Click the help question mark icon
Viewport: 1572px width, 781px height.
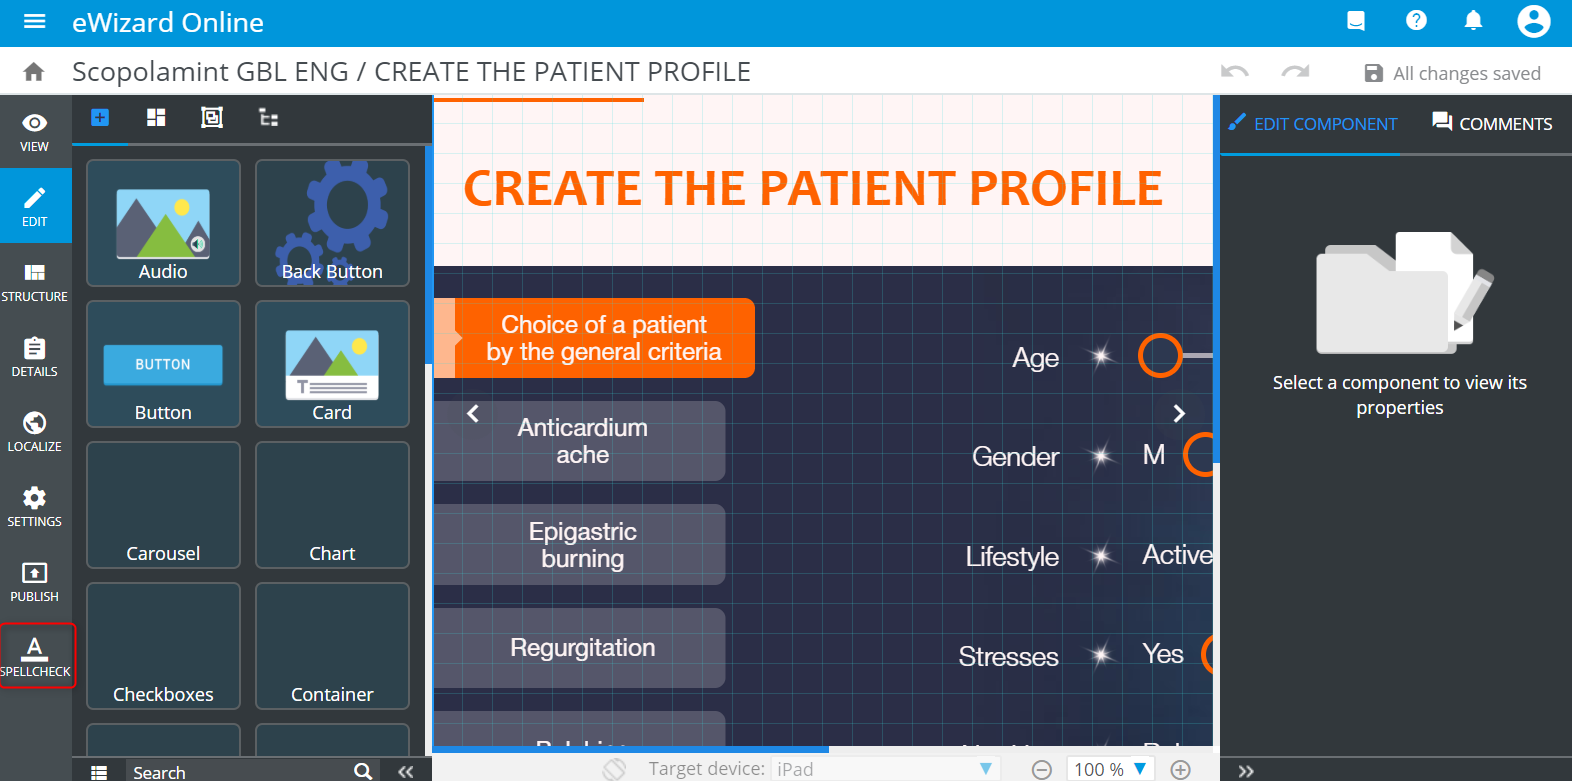[1416, 21]
